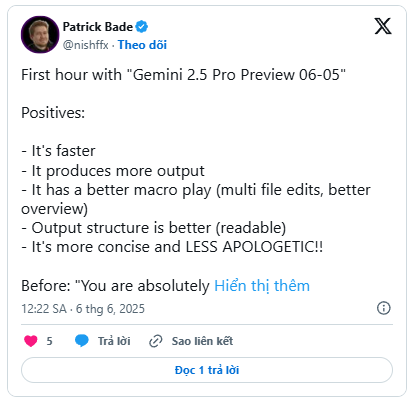Viewport: 415px width, 403px height.
Task: Copy link via Sao liên kết text
Action: [x=202, y=341]
